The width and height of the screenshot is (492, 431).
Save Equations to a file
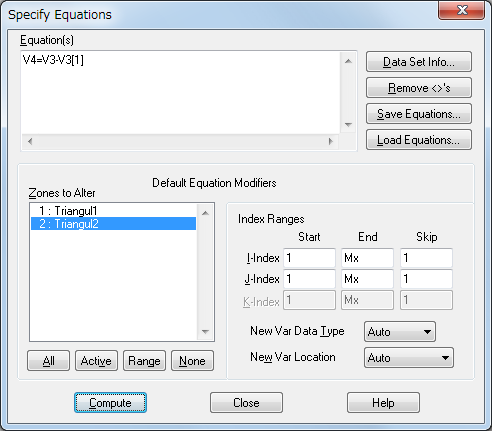click(419, 114)
